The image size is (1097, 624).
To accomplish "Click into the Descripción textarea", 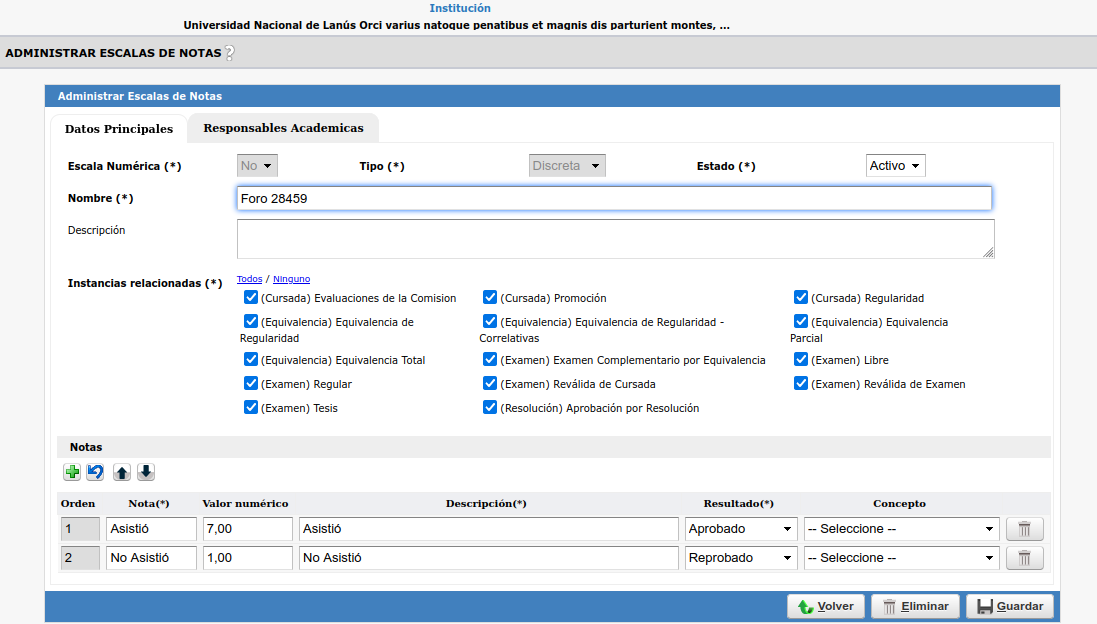I will pyautogui.click(x=616, y=239).
